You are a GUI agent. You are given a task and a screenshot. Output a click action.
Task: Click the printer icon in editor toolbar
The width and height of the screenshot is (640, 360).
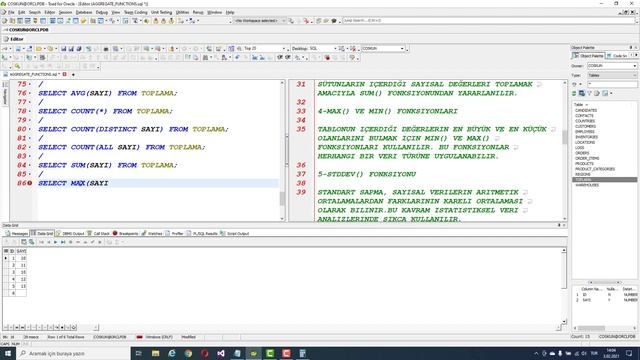106,49
